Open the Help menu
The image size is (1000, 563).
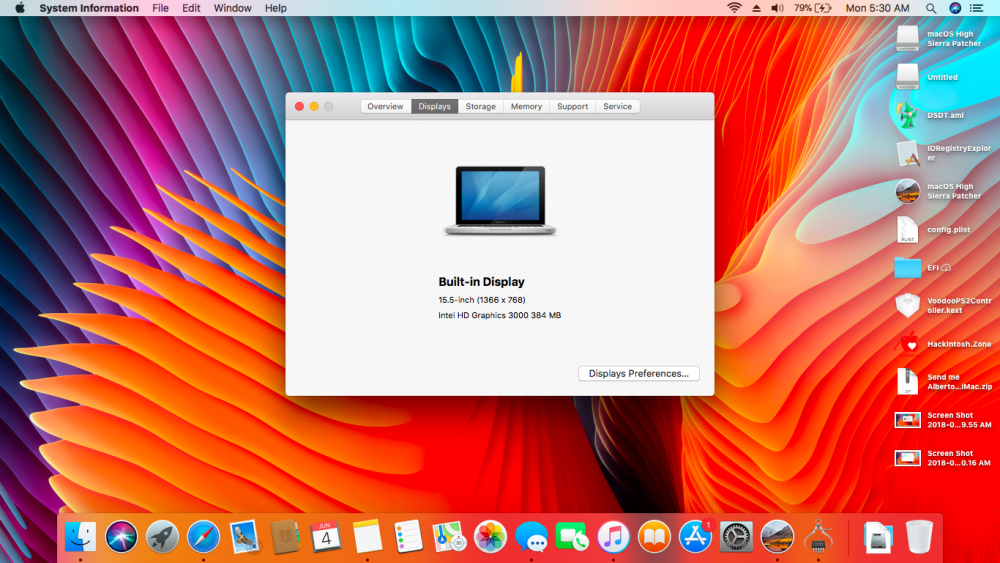[x=276, y=8]
